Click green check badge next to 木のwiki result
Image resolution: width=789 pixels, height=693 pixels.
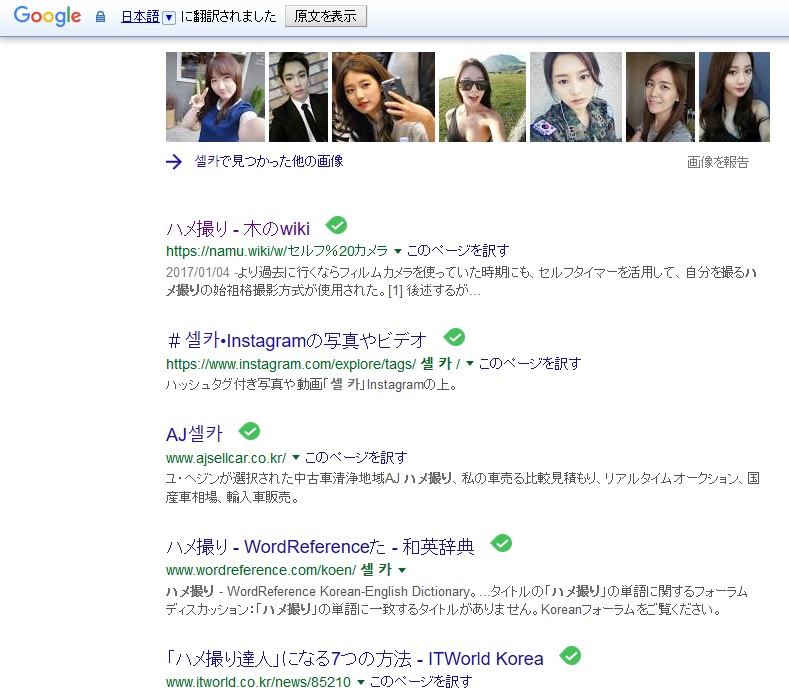pyautogui.click(x=336, y=224)
